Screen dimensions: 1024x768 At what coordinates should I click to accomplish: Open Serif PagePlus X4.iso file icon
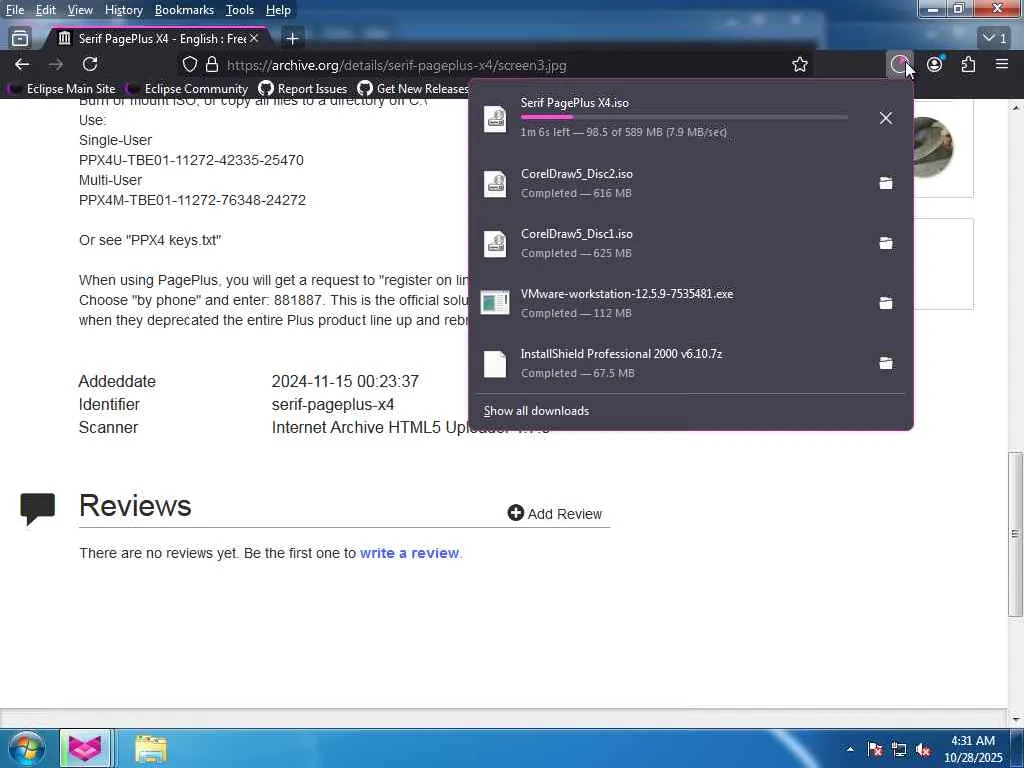tap(495, 119)
